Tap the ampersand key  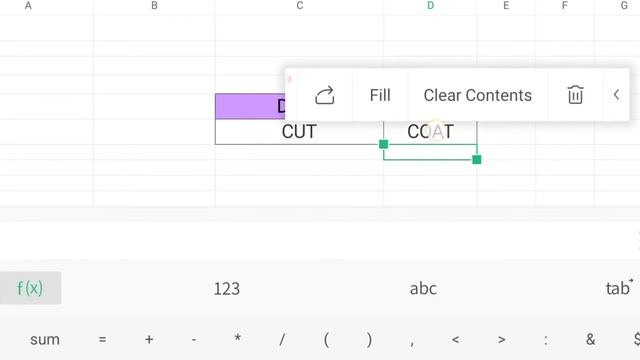[x=590, y=339]
